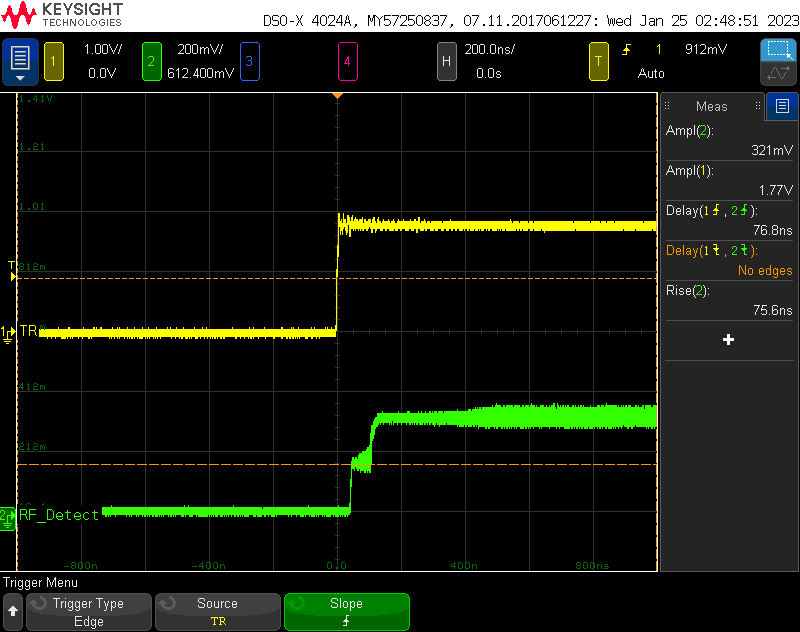Click the Keysight logo

click(x=62, y=15)
